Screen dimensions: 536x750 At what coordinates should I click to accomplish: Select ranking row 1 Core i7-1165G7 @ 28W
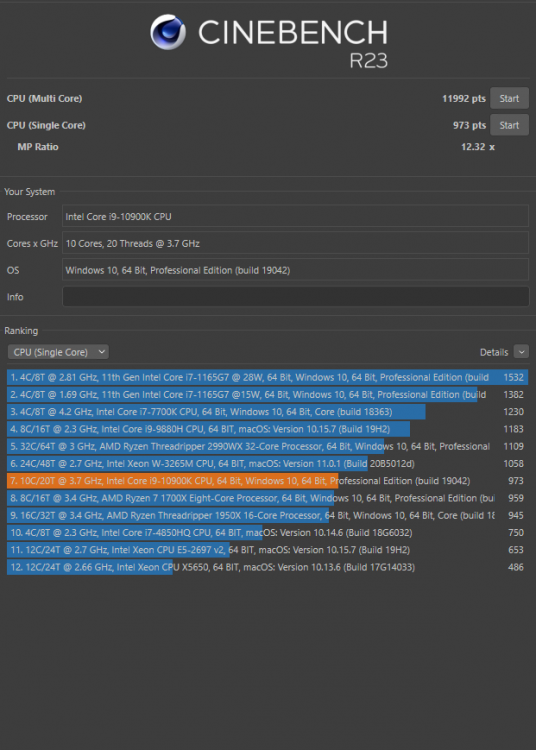[268, 377]
